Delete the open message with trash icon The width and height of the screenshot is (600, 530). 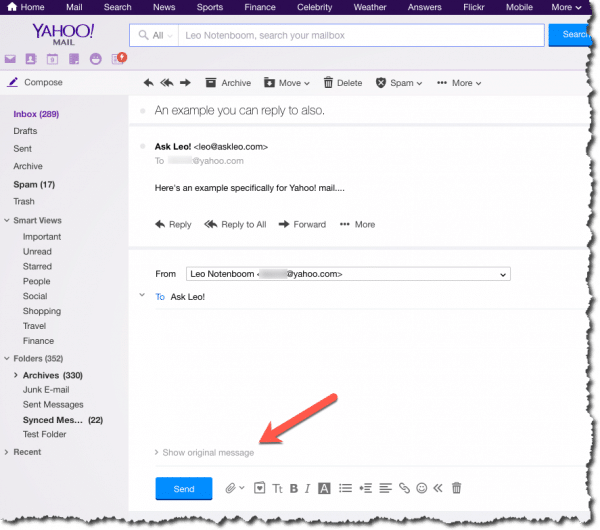[x=343, y=83]
